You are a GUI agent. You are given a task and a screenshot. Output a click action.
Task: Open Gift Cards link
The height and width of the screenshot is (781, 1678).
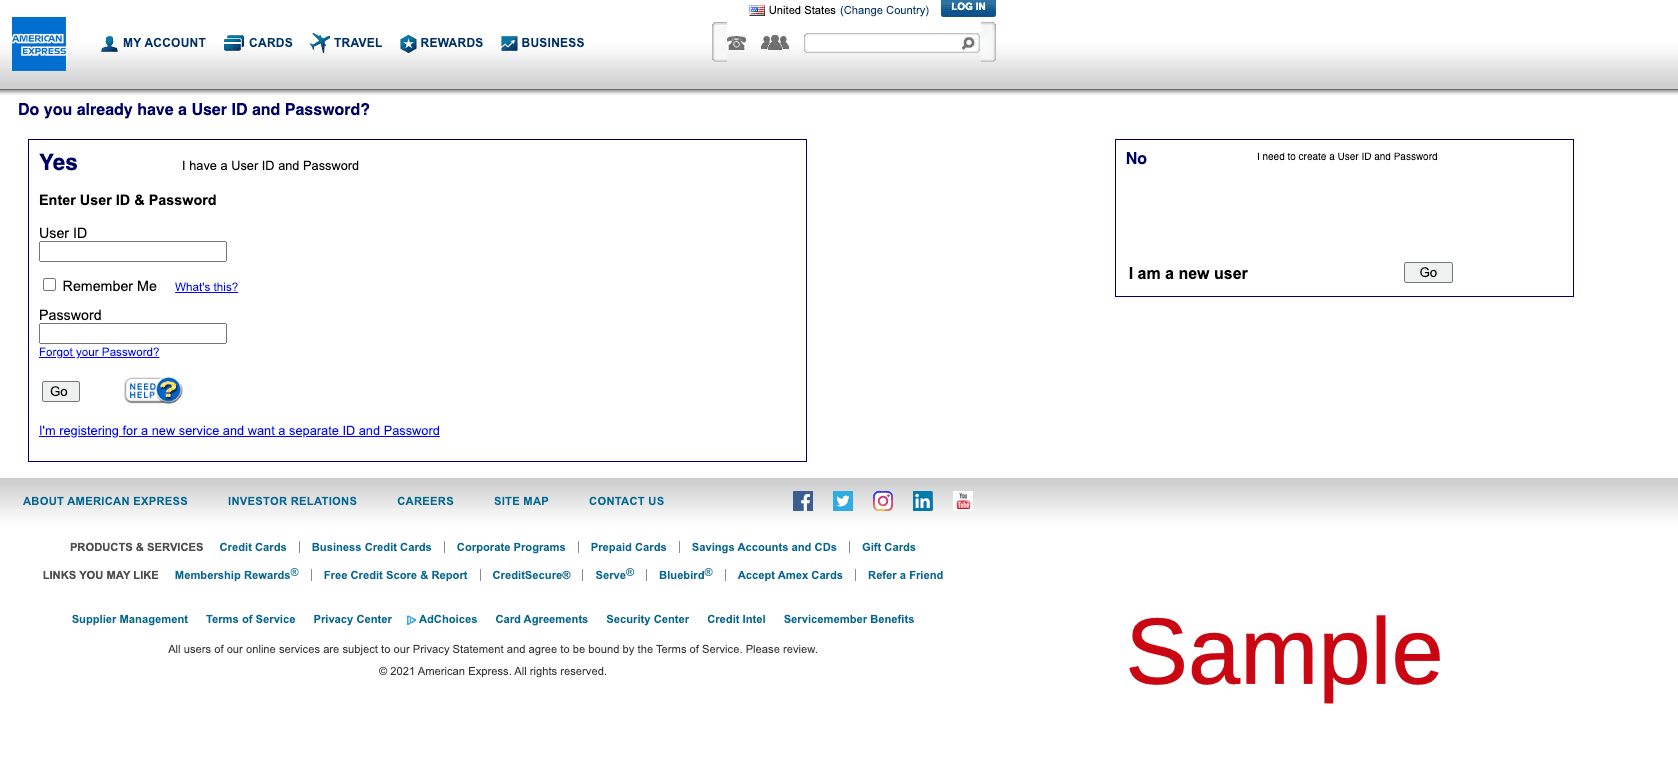pyautogui.click(x=889, y=547)
